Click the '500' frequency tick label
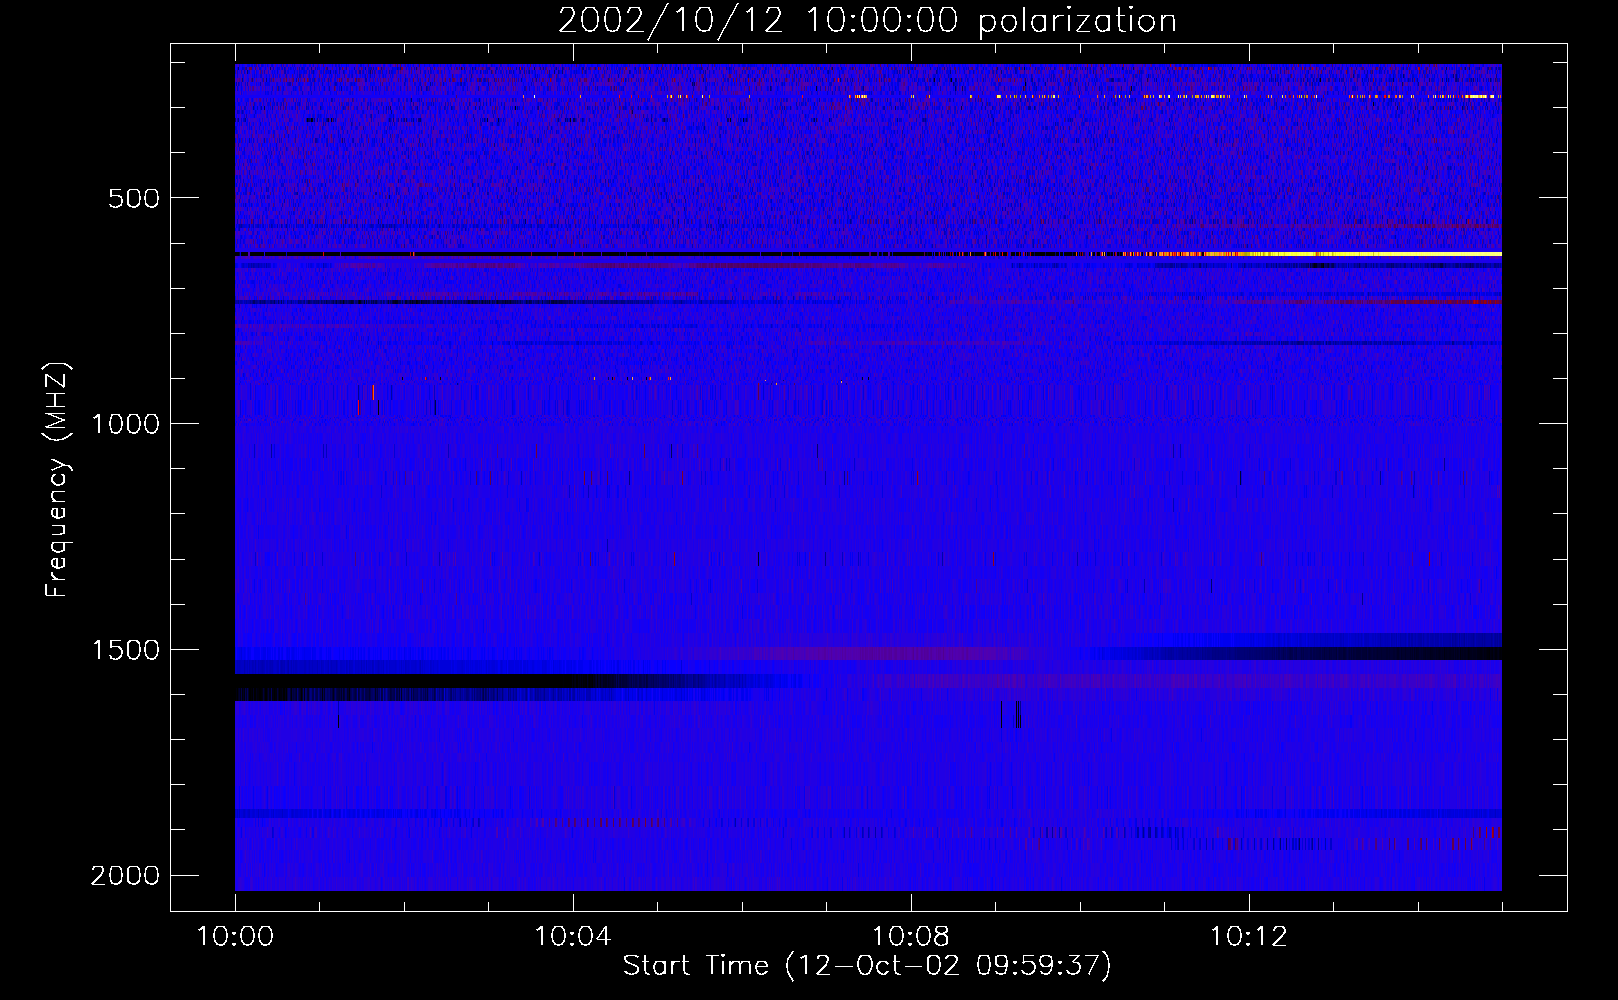1618x1000 pixels. coord(134,198)
